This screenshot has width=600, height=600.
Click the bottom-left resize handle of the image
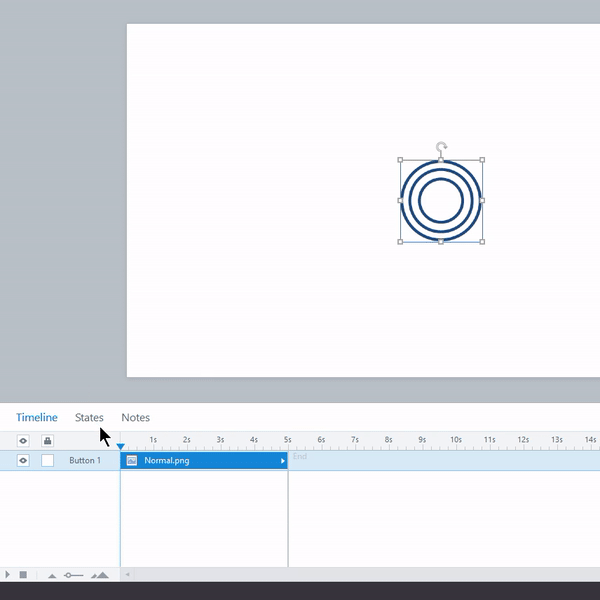pyautogui.click(x=400, y=241)
